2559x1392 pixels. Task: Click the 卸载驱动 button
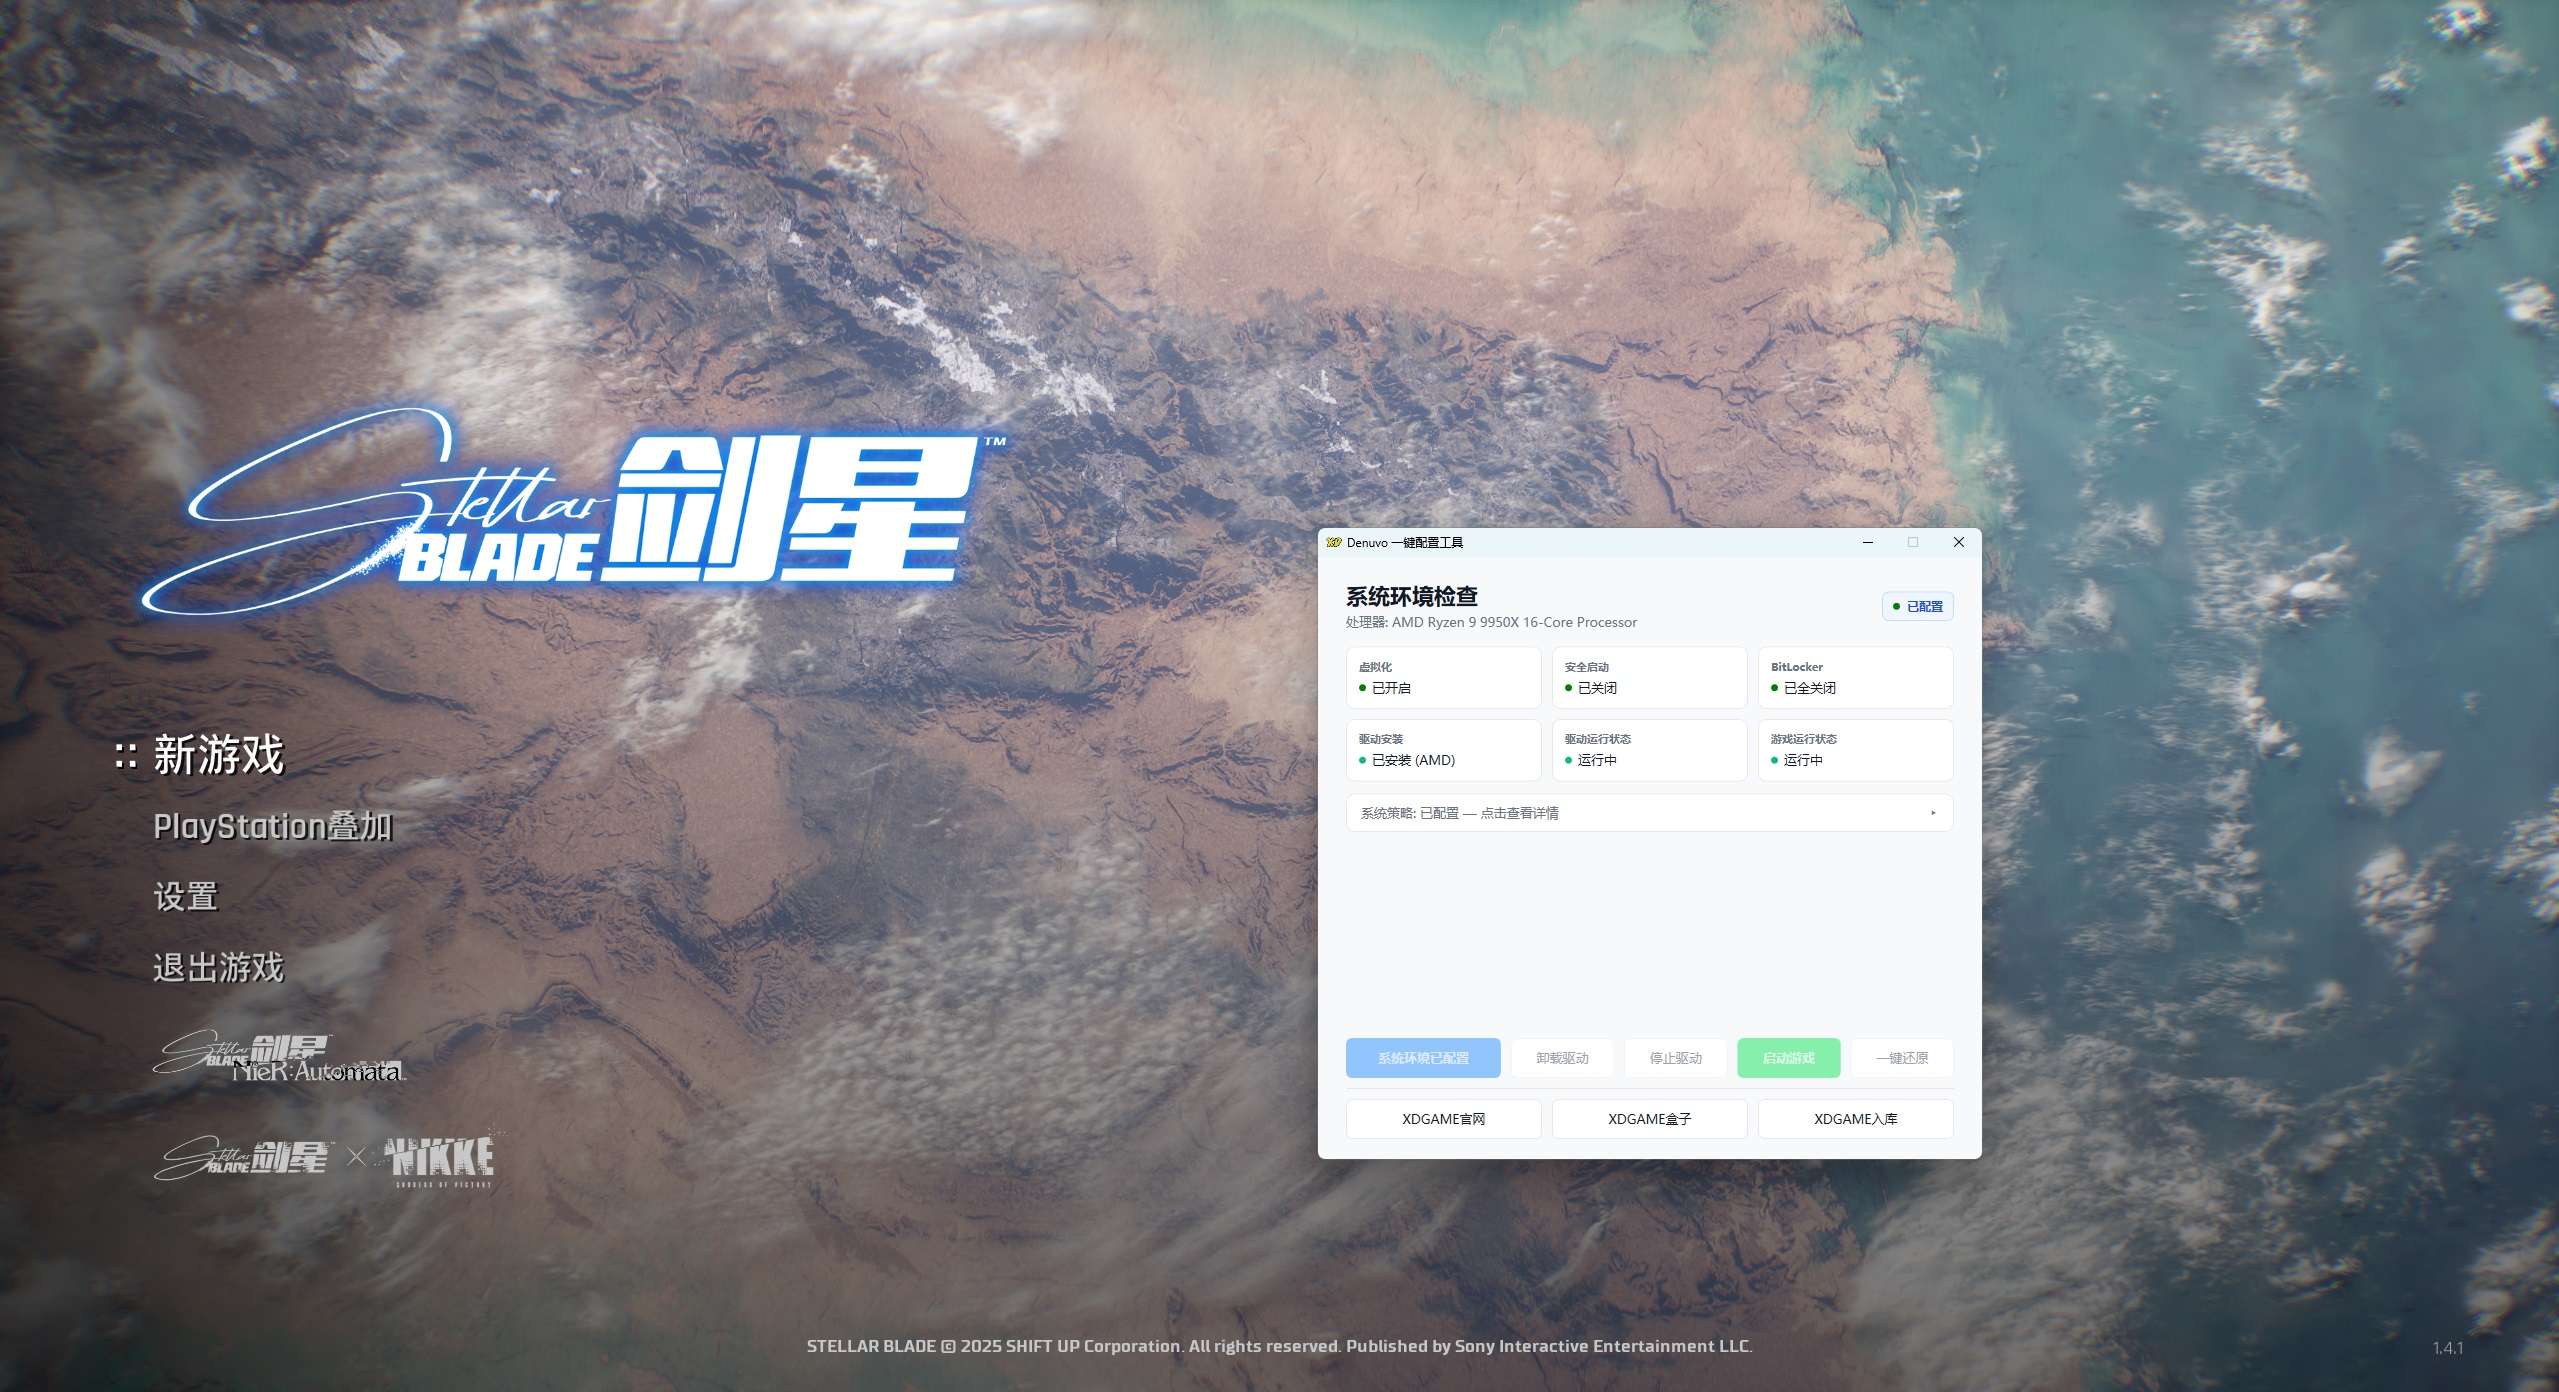(x=1562, y=1058)
